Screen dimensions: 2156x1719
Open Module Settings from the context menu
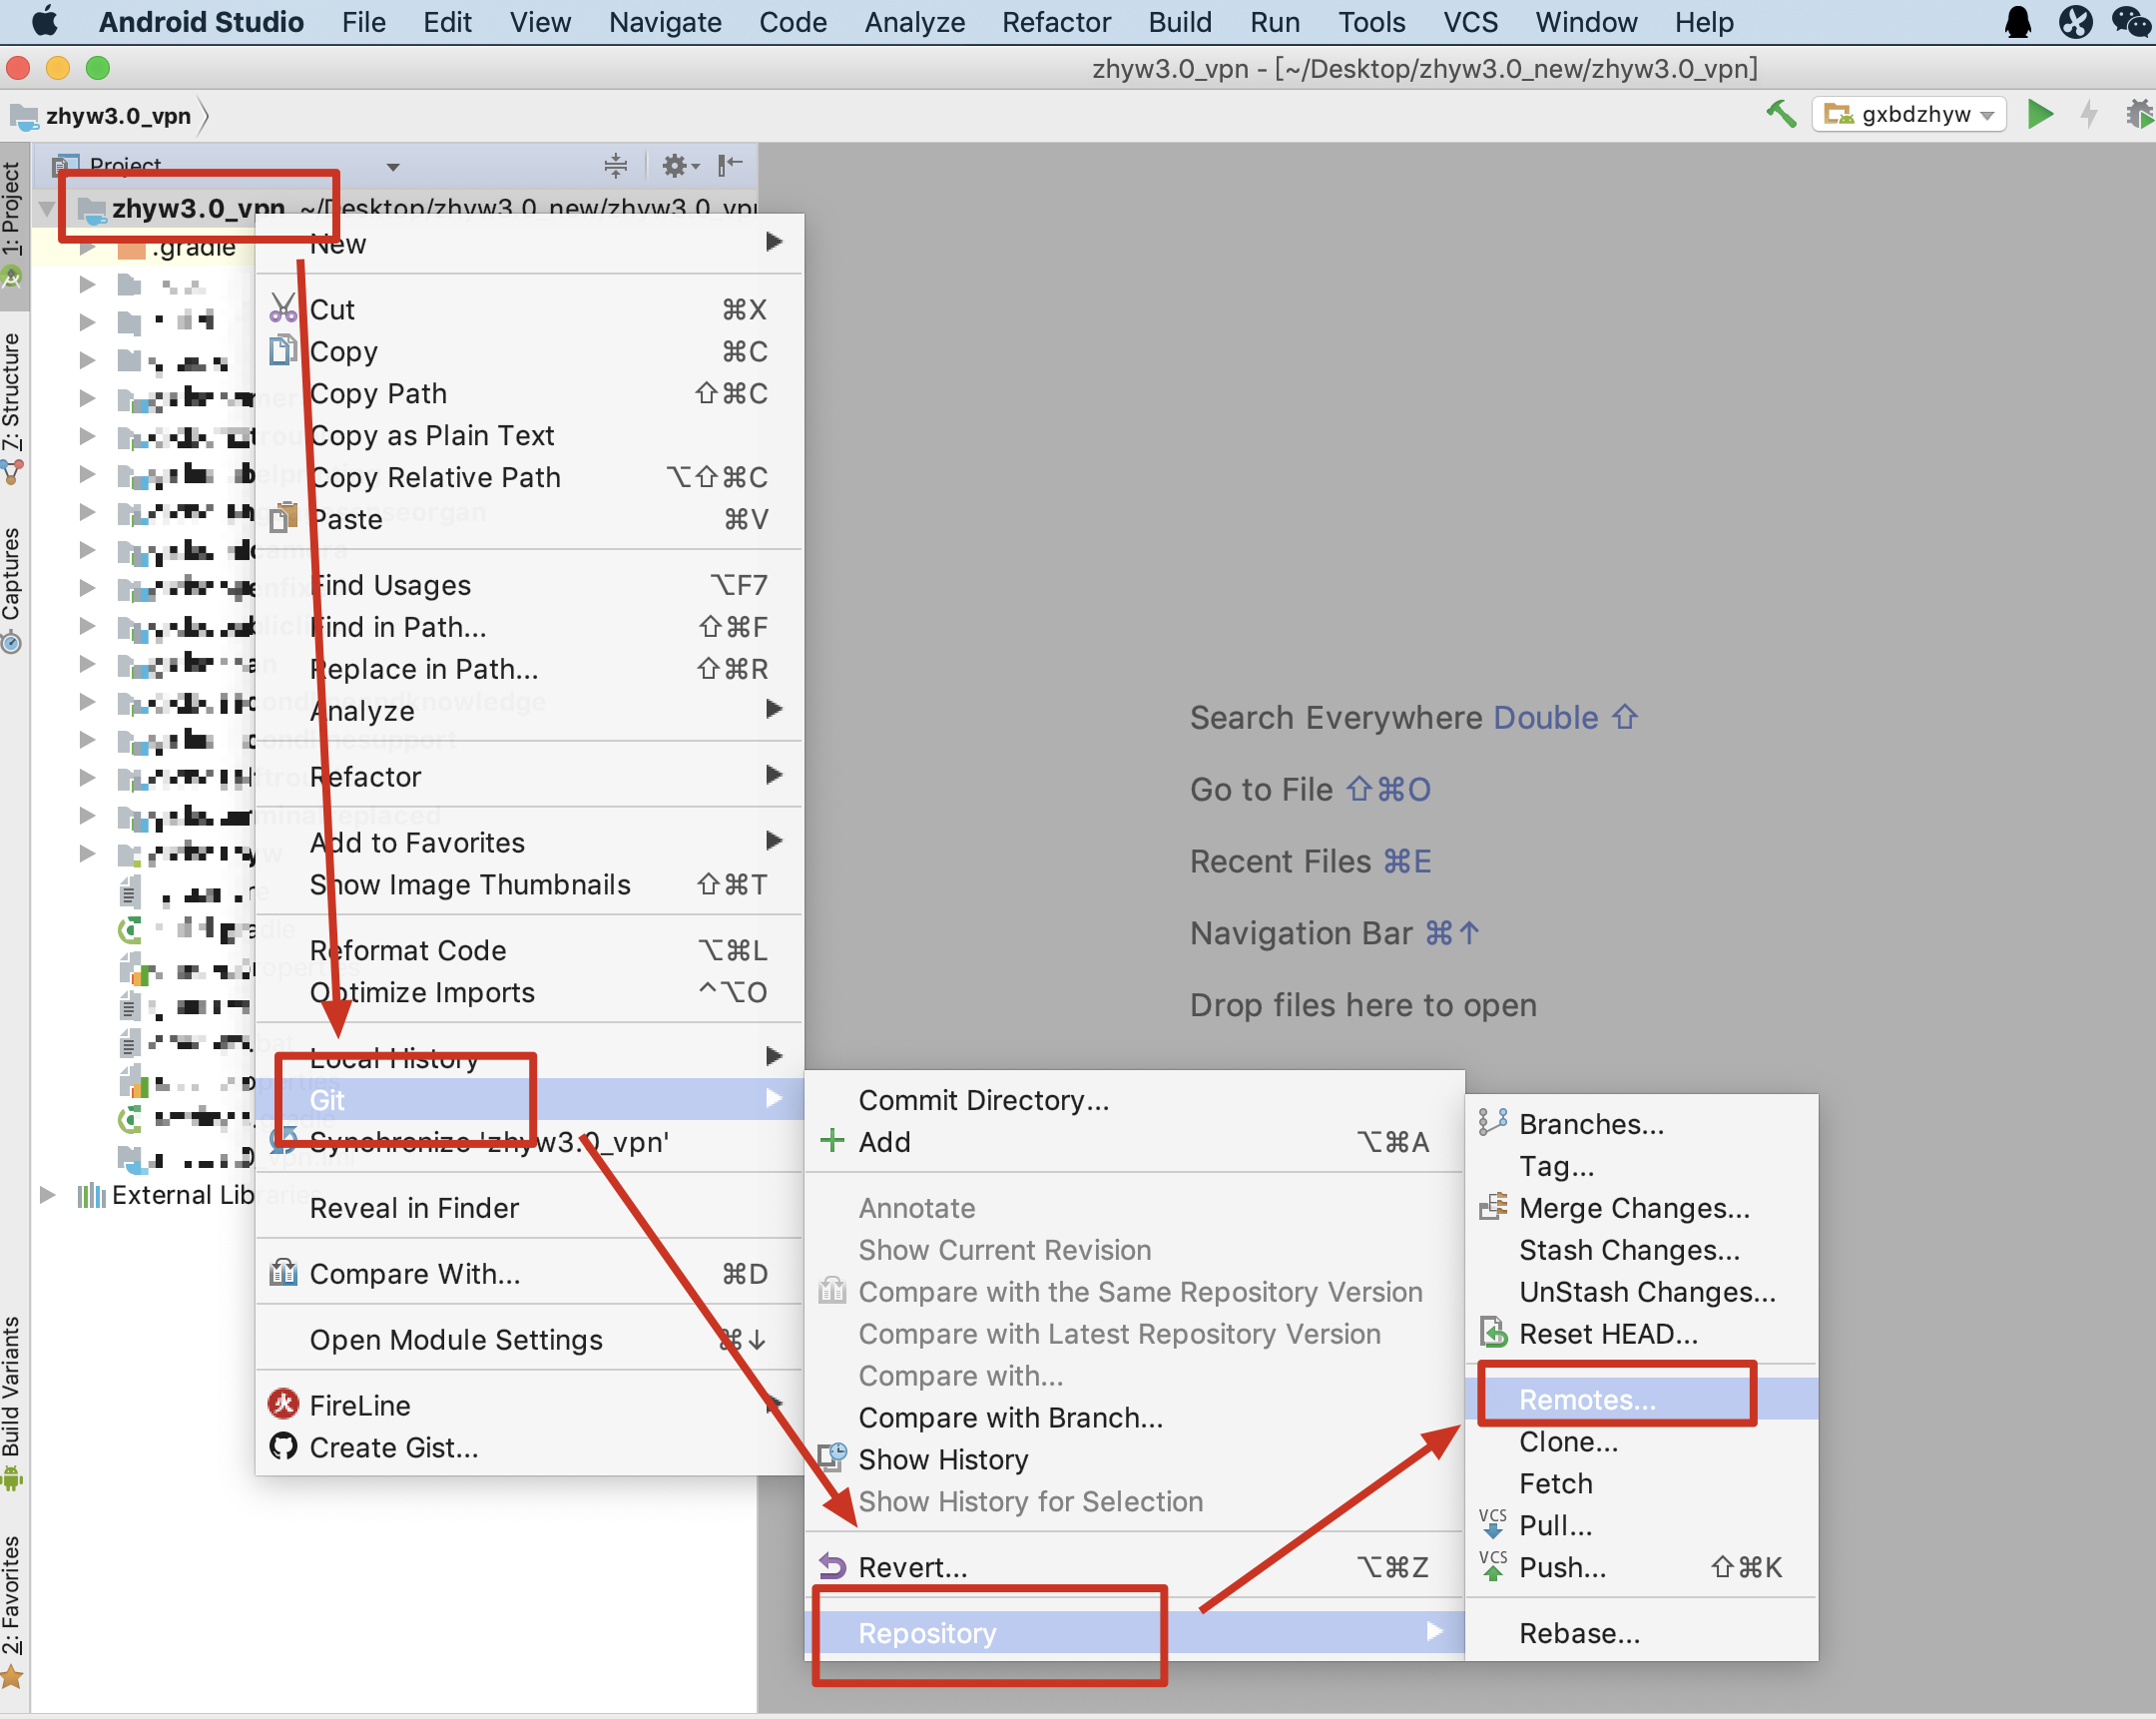coord(455,1339)
